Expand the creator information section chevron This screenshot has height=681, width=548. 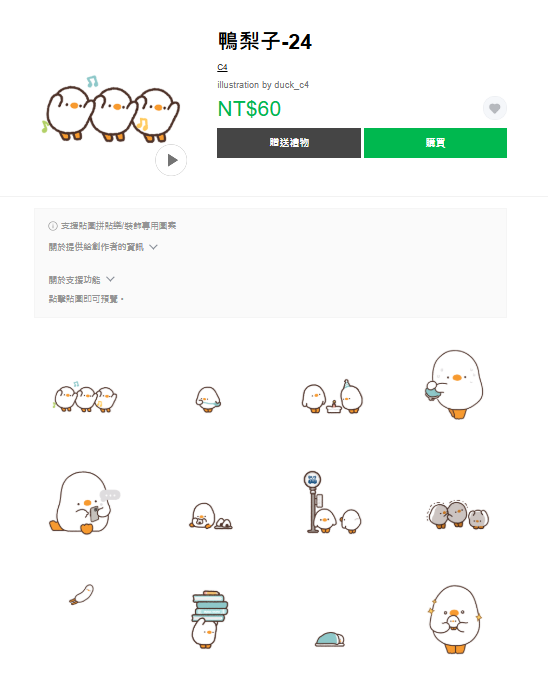click(x=153, y=247)
